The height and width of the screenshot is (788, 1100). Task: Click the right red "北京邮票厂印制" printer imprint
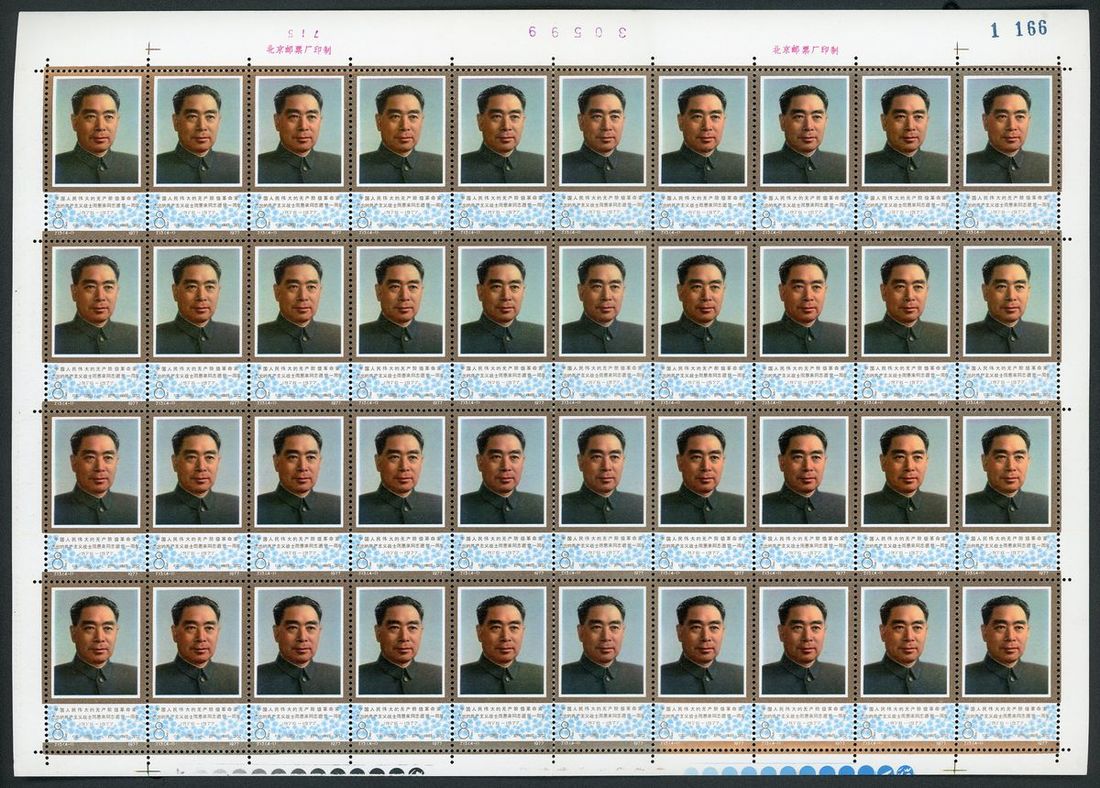point(805,49)
